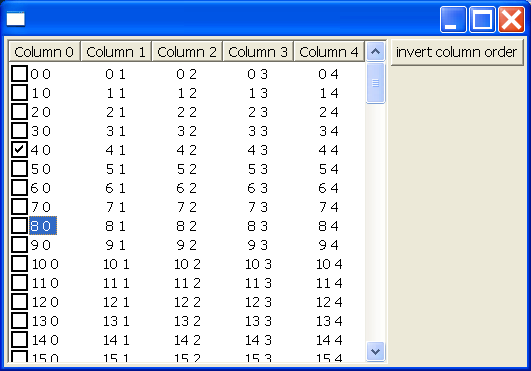Viewport: 531px width, 371px height.
Task: Click cell 11 2
Action: pyautogui.click(x=187, y=283)
